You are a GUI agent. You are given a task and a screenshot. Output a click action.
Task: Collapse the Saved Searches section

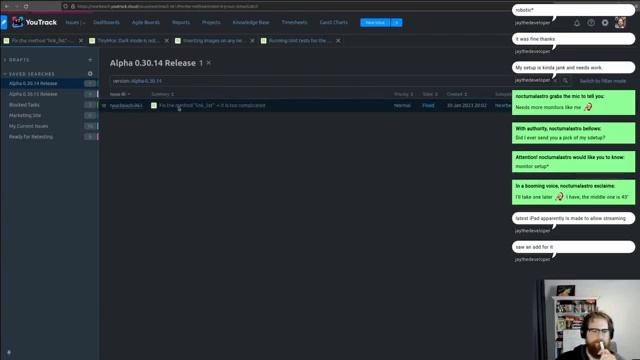pyautogui.click(x=5, y=74)
